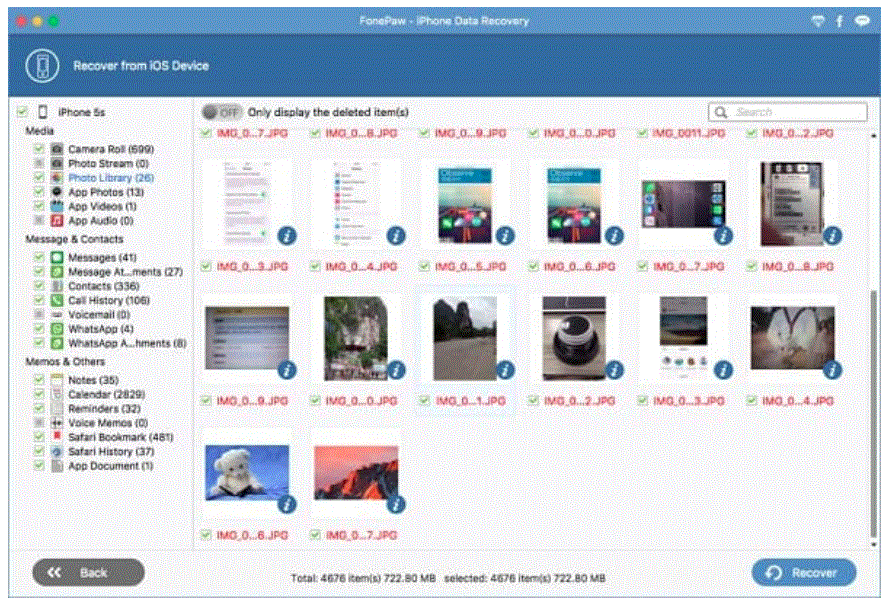
Task: Click the selected: 4676 item(s) status text
Action: (524, 578)
